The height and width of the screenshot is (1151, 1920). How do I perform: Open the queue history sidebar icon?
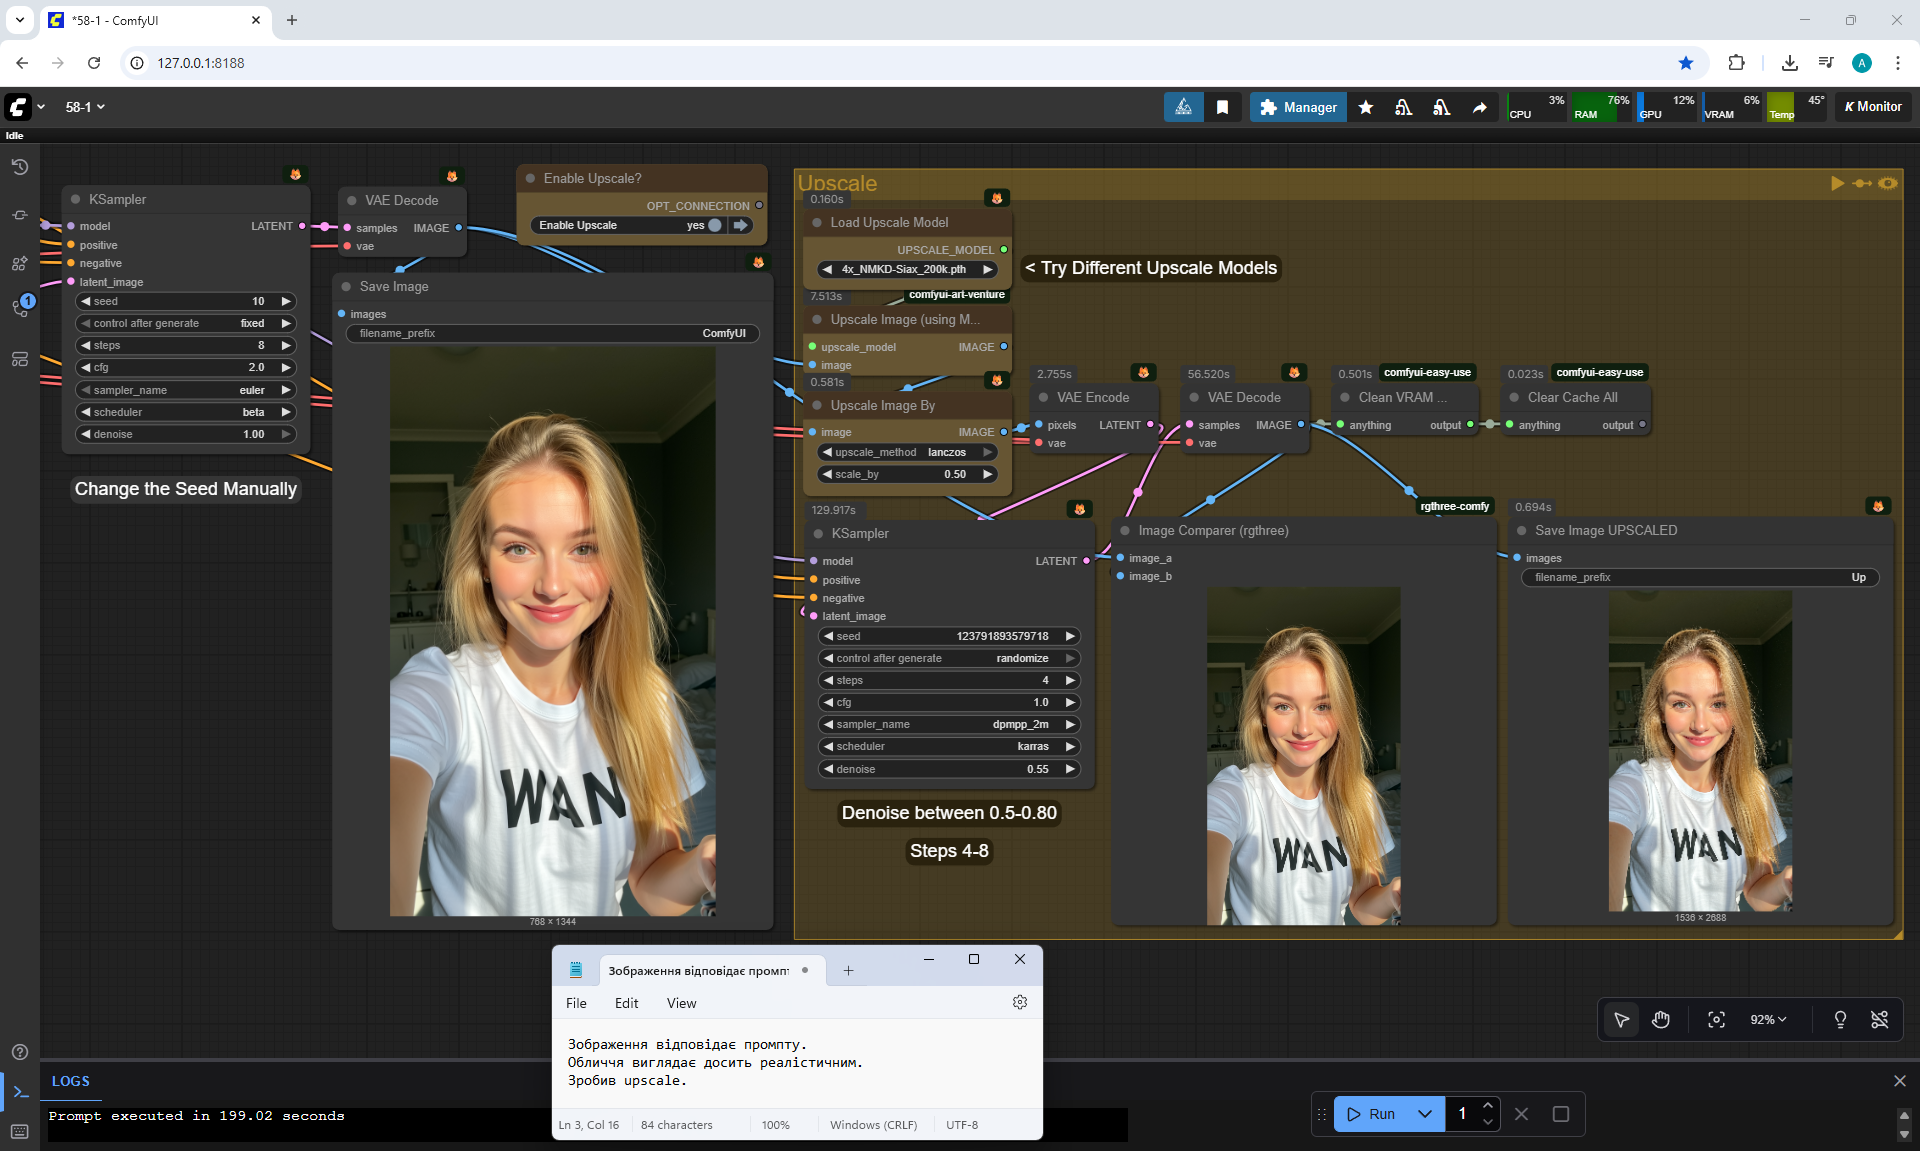click(x=20, y=167)
